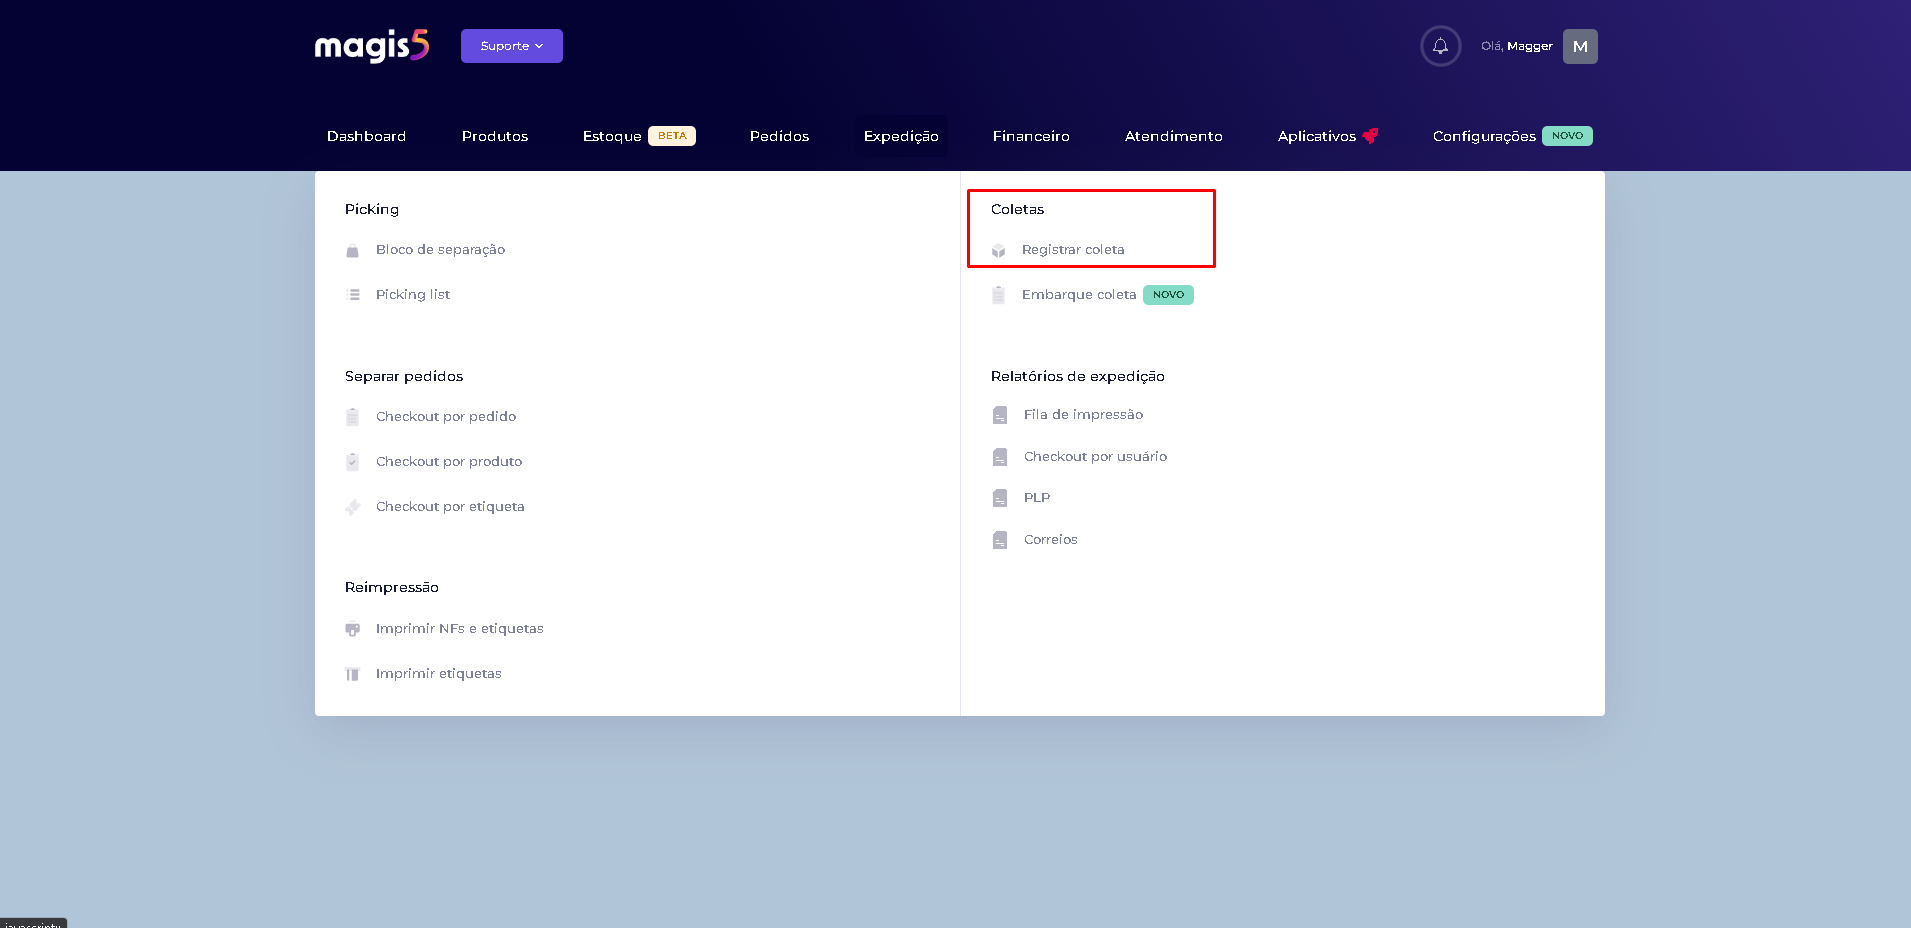The height and width of the screenshot is (928, 1911).
Task: Open Picking list
Action: pos(413,295)
